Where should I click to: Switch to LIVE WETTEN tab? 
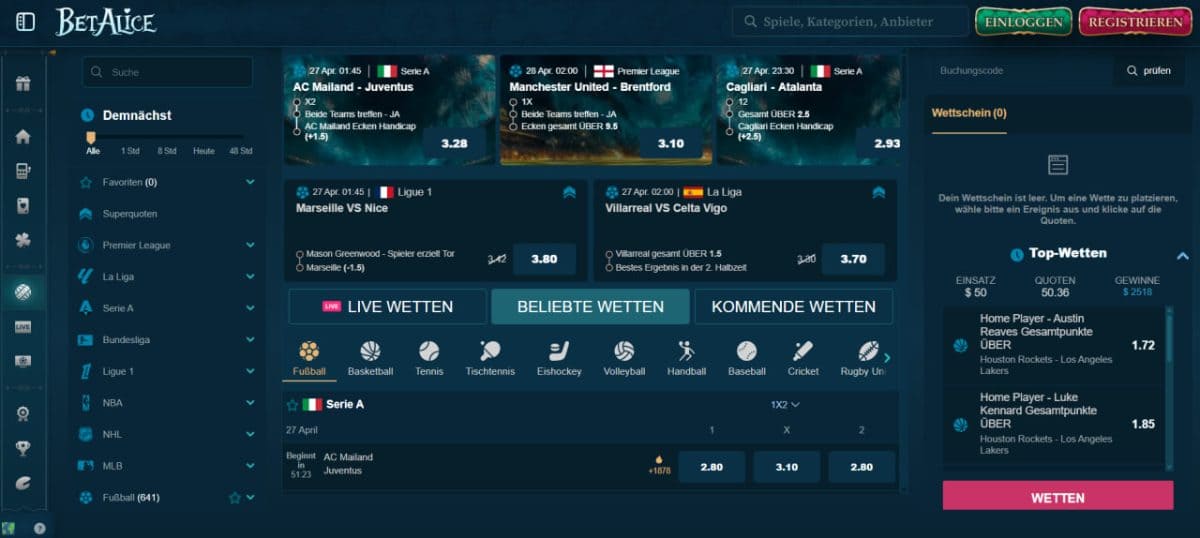[388, 307]
